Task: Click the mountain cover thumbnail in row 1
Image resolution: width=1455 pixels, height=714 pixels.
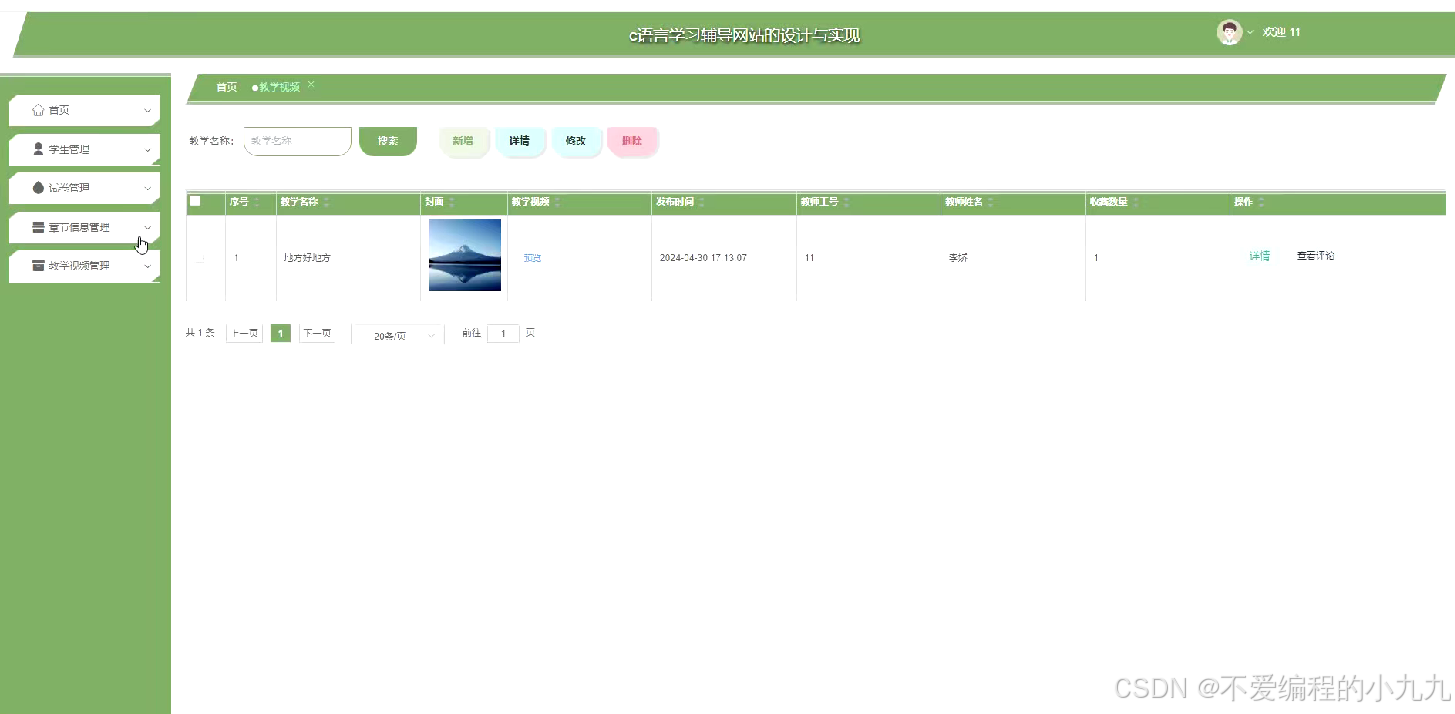Action: pos(465,255)
